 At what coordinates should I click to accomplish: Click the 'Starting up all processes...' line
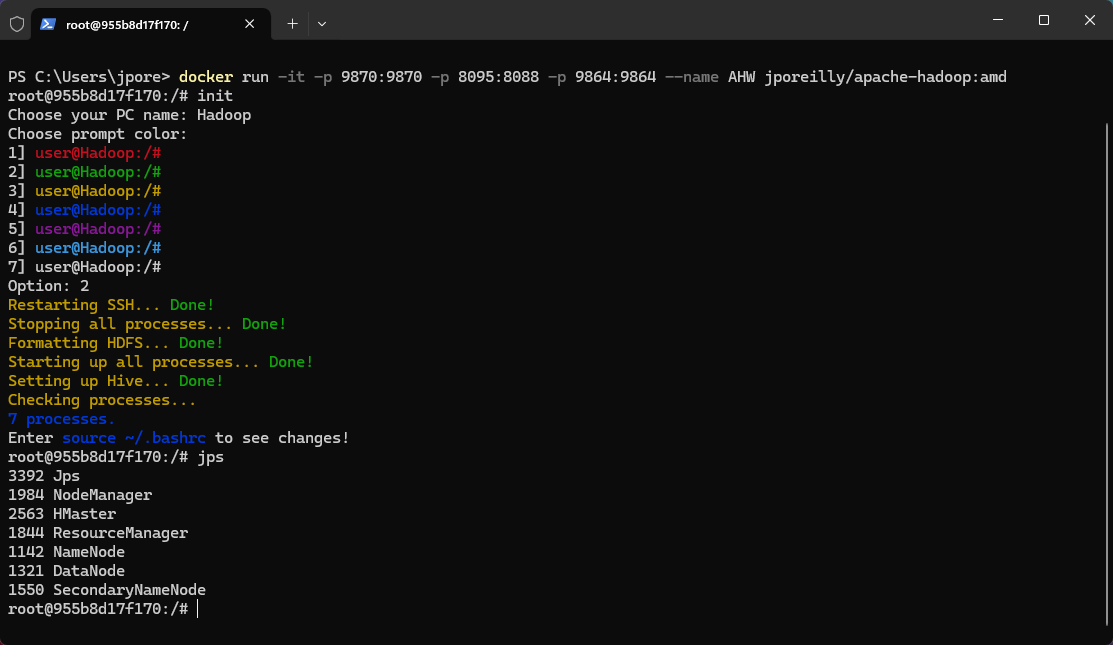[160, 362]
